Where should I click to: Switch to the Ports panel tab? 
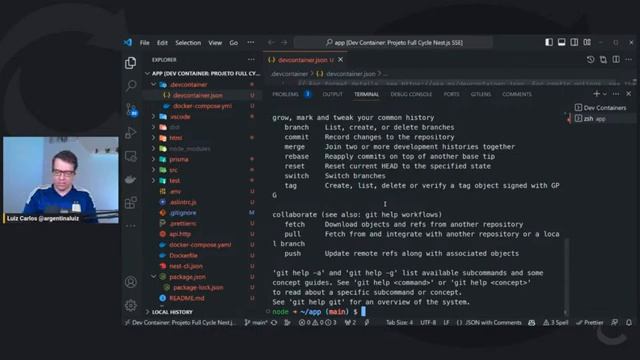tap(451, 94)
